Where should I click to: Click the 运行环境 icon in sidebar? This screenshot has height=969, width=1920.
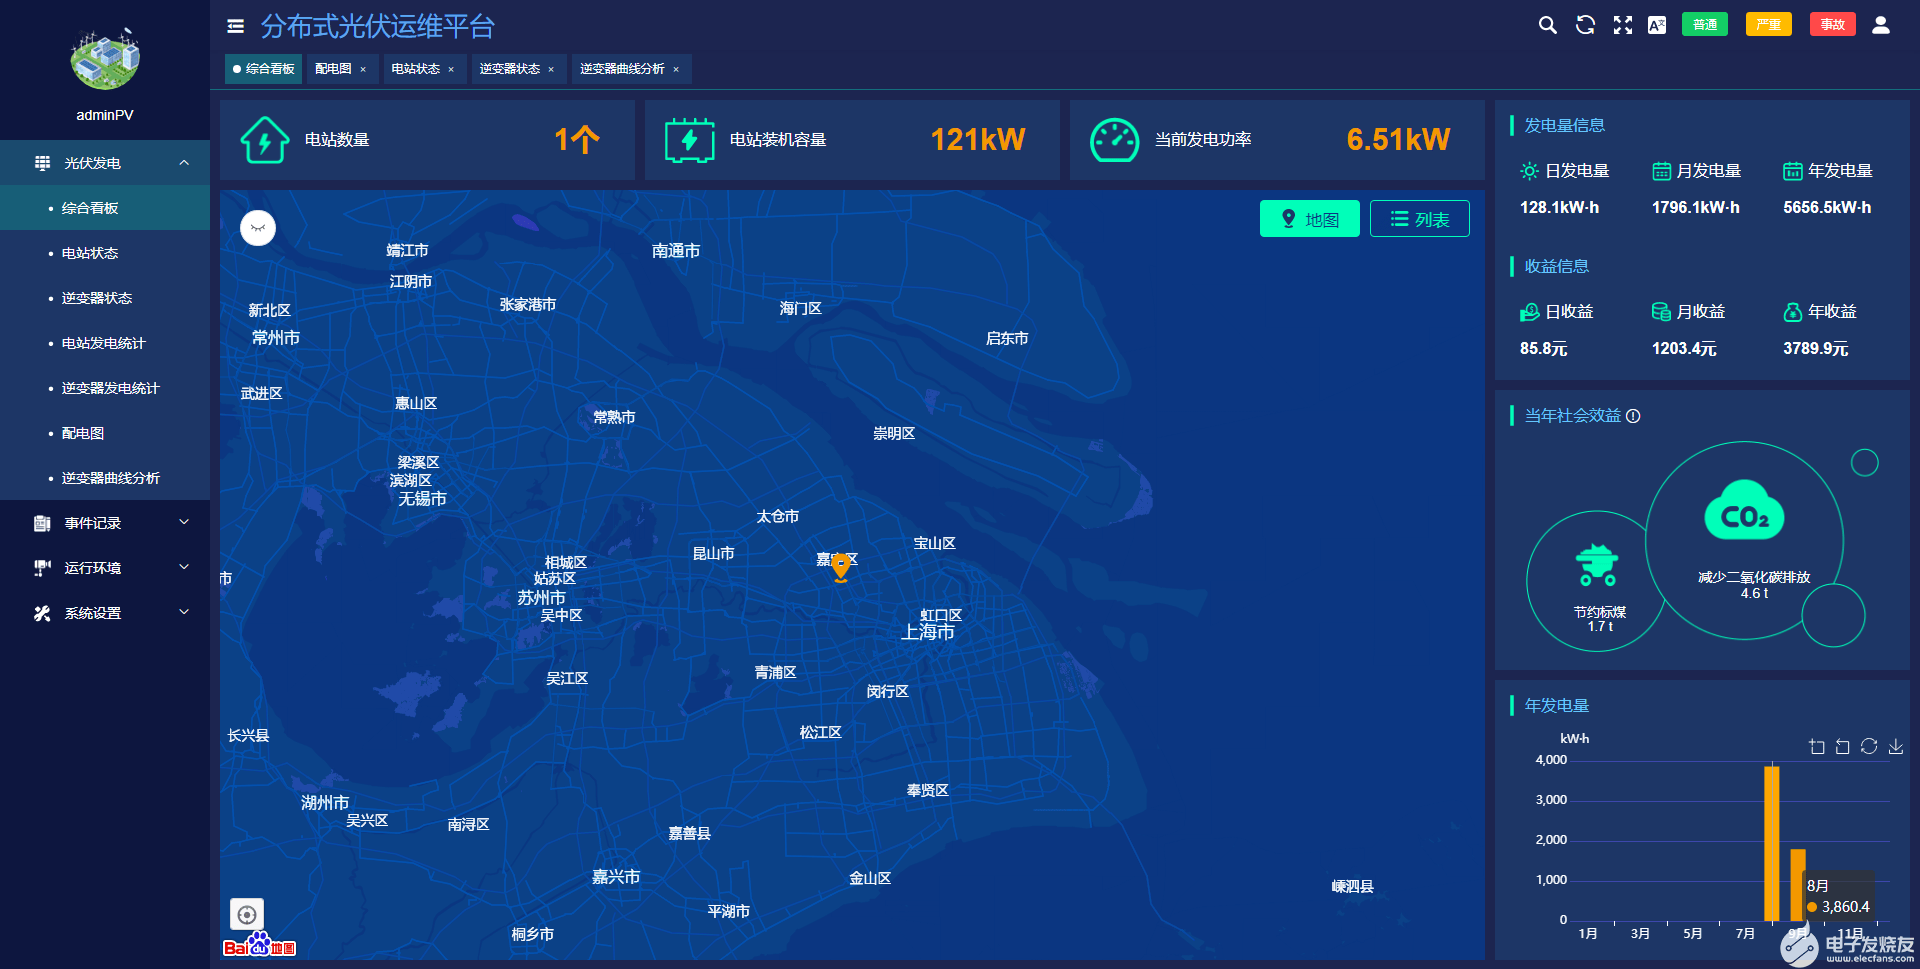(x=42, y=568)
